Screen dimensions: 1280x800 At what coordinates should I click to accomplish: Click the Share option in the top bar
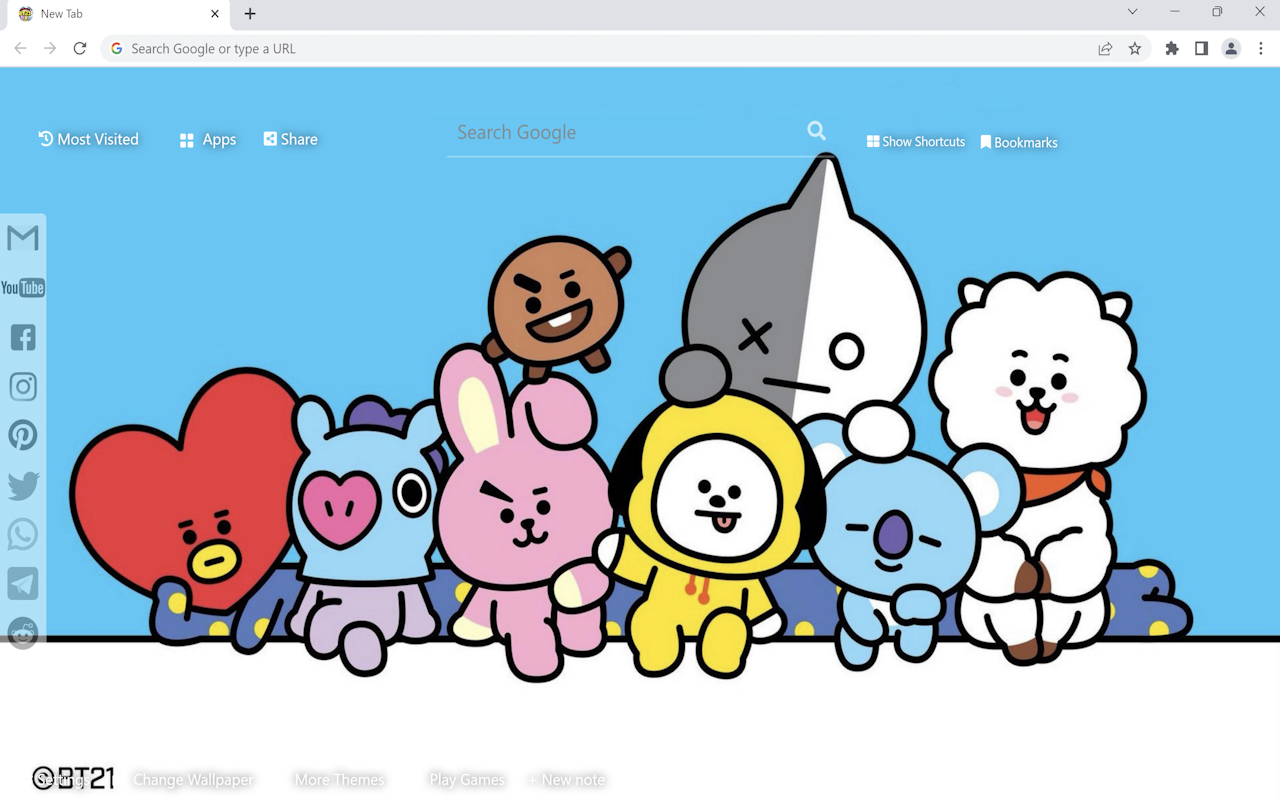(290, 139)
